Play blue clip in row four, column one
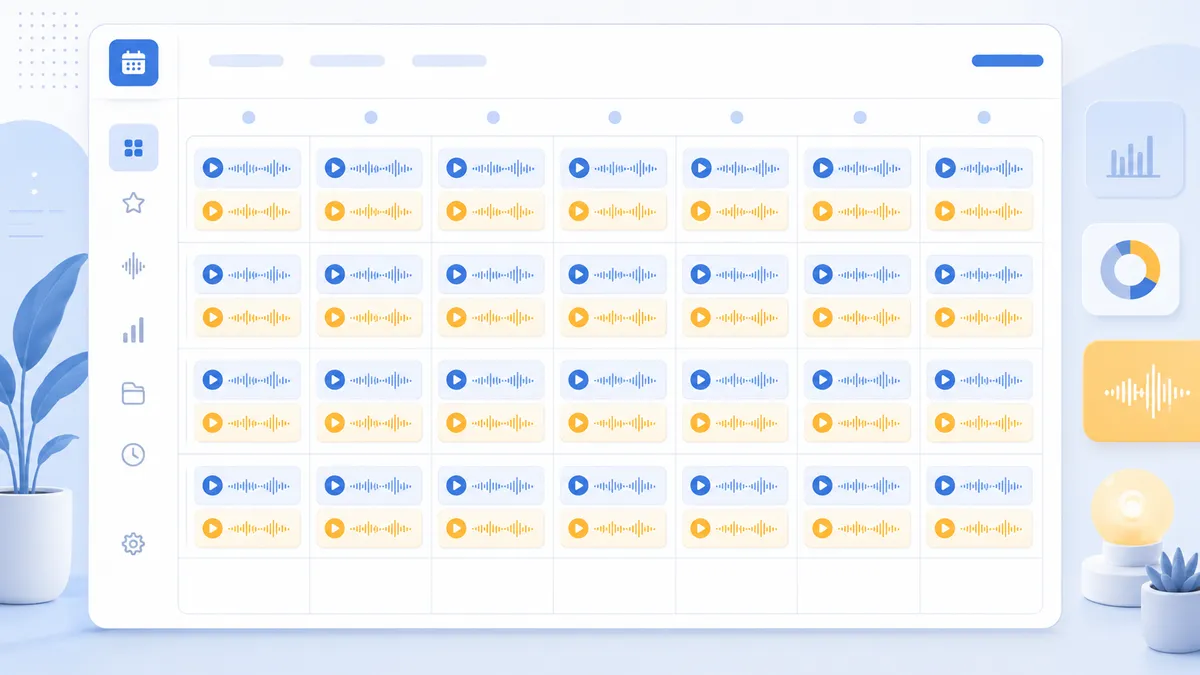1200x675 pixels. [212, 485]
